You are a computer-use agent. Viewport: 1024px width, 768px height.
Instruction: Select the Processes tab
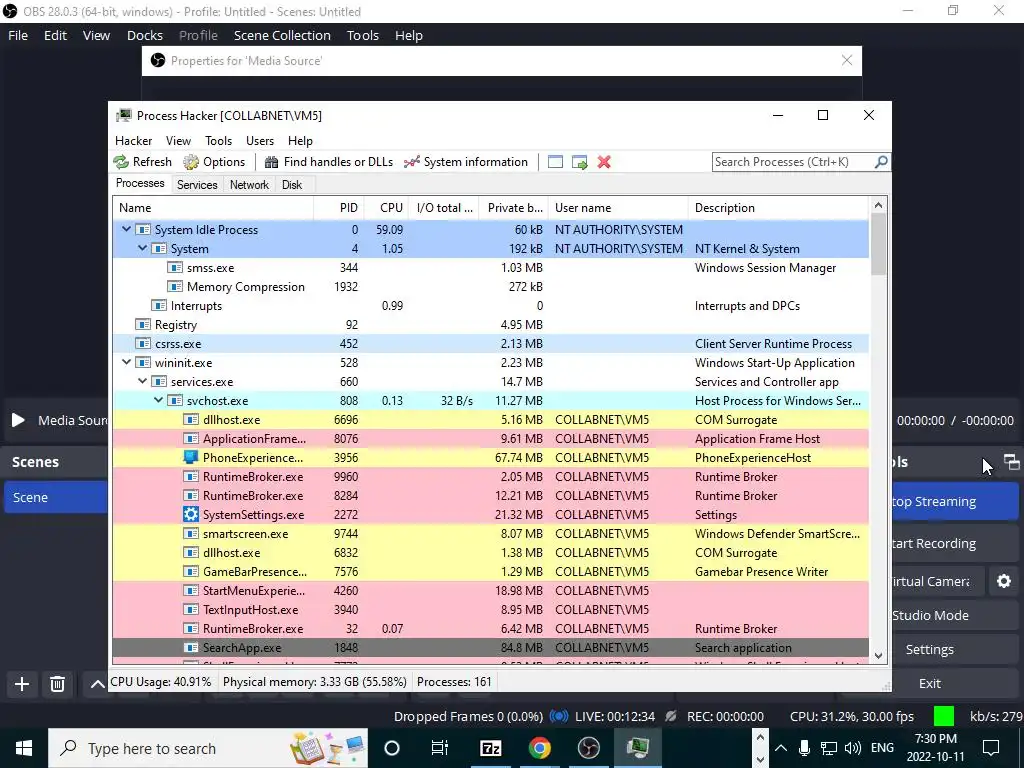pyautogui.click(x=140, y=184)
